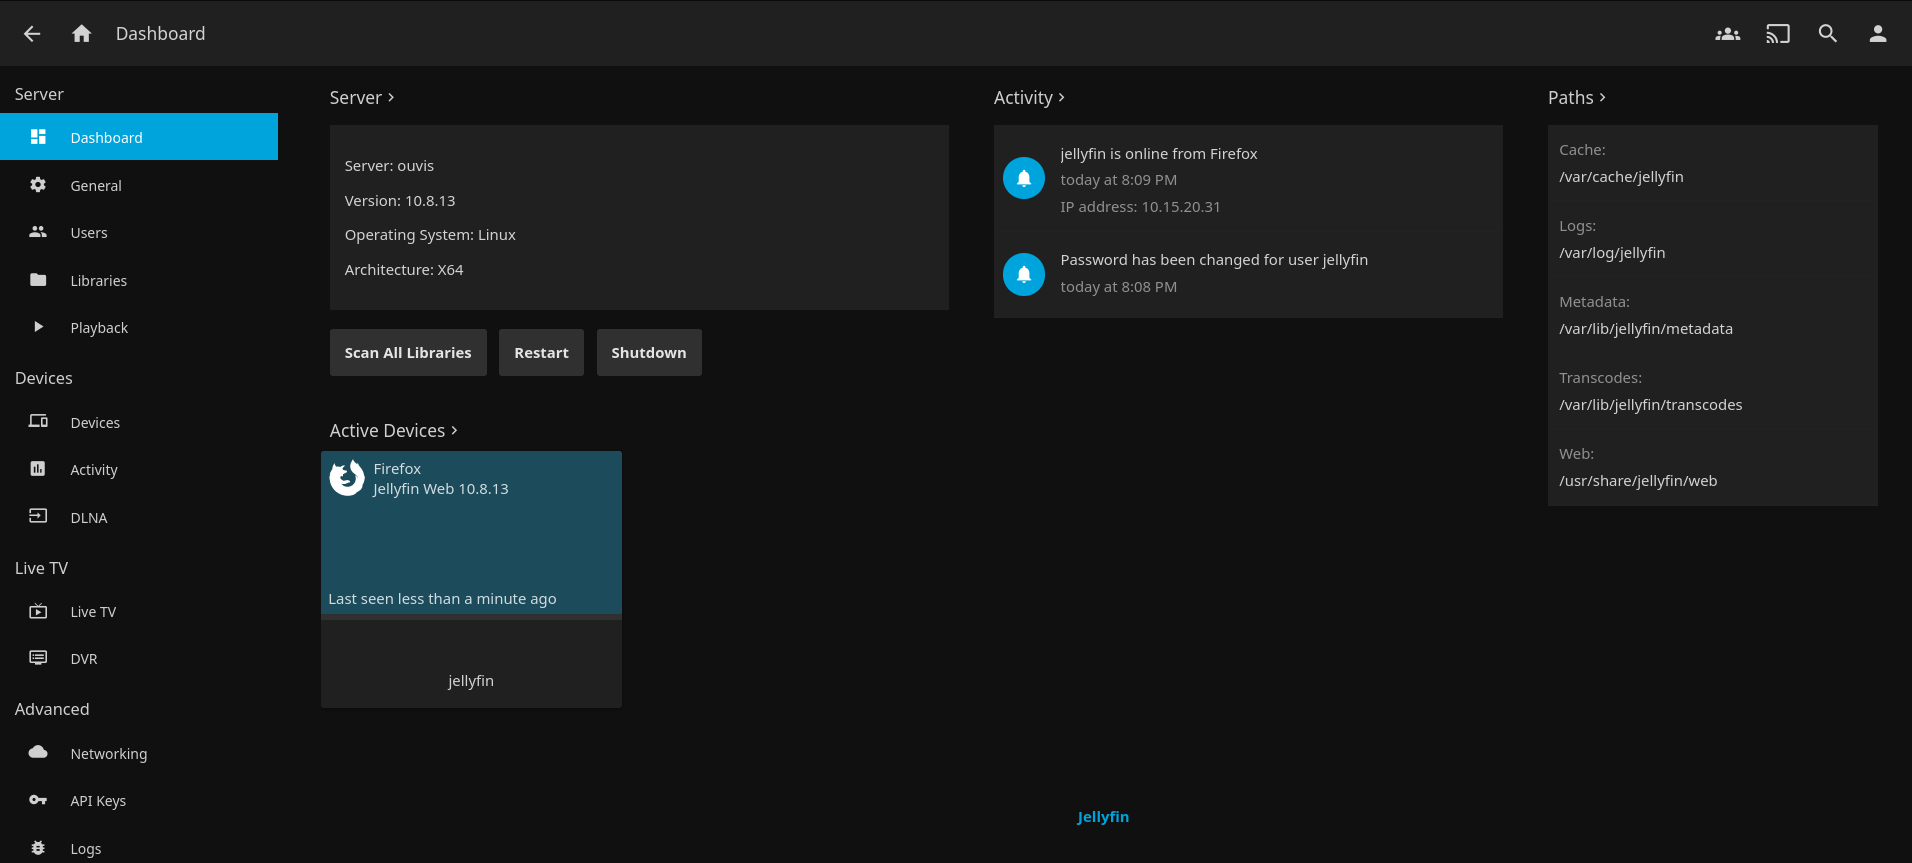Click the Dashboard page title in header

coord(160,34)
